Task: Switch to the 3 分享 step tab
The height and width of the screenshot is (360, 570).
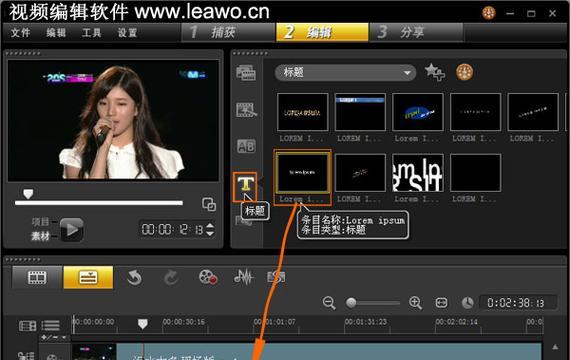Action: 416,32
